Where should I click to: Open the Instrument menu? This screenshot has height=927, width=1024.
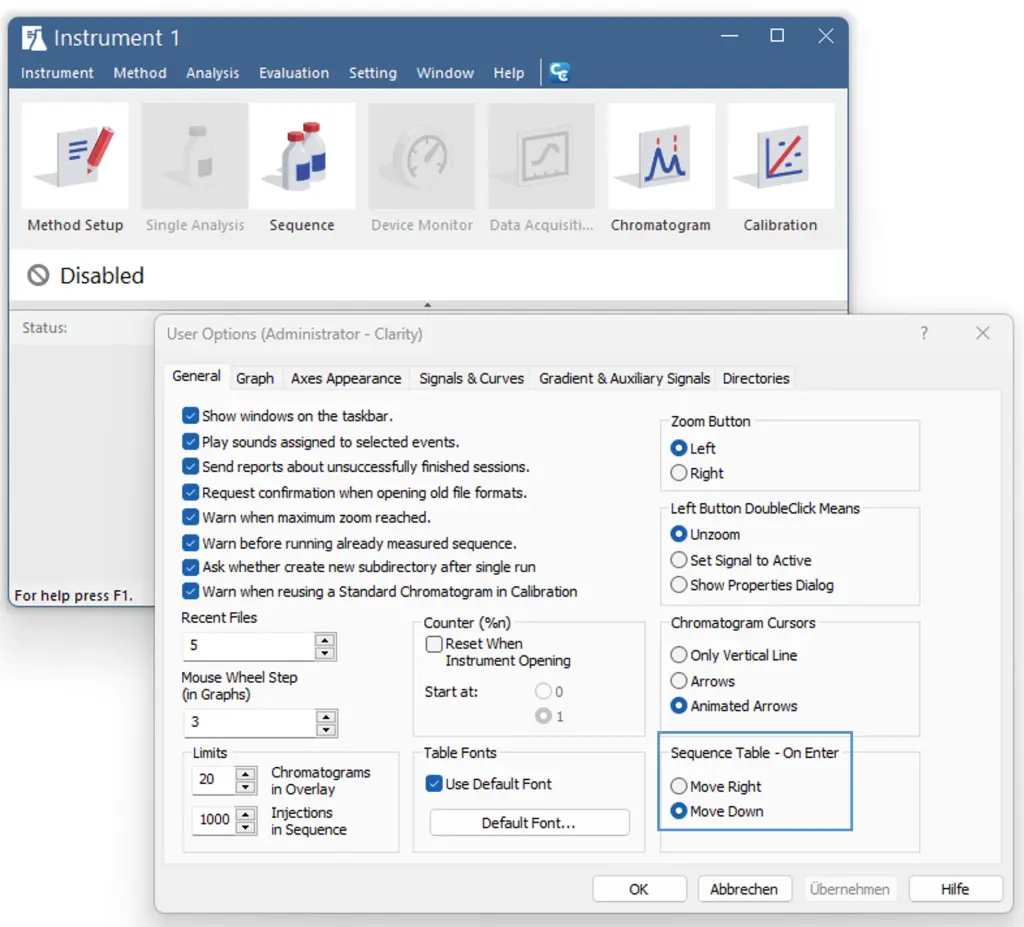point(57,73)
